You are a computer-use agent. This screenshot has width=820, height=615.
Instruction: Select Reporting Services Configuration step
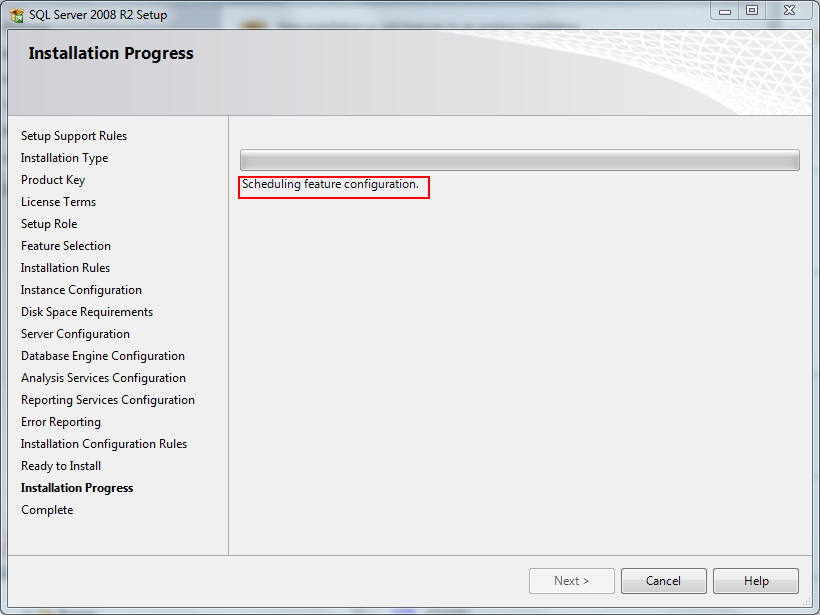[108, 400]
